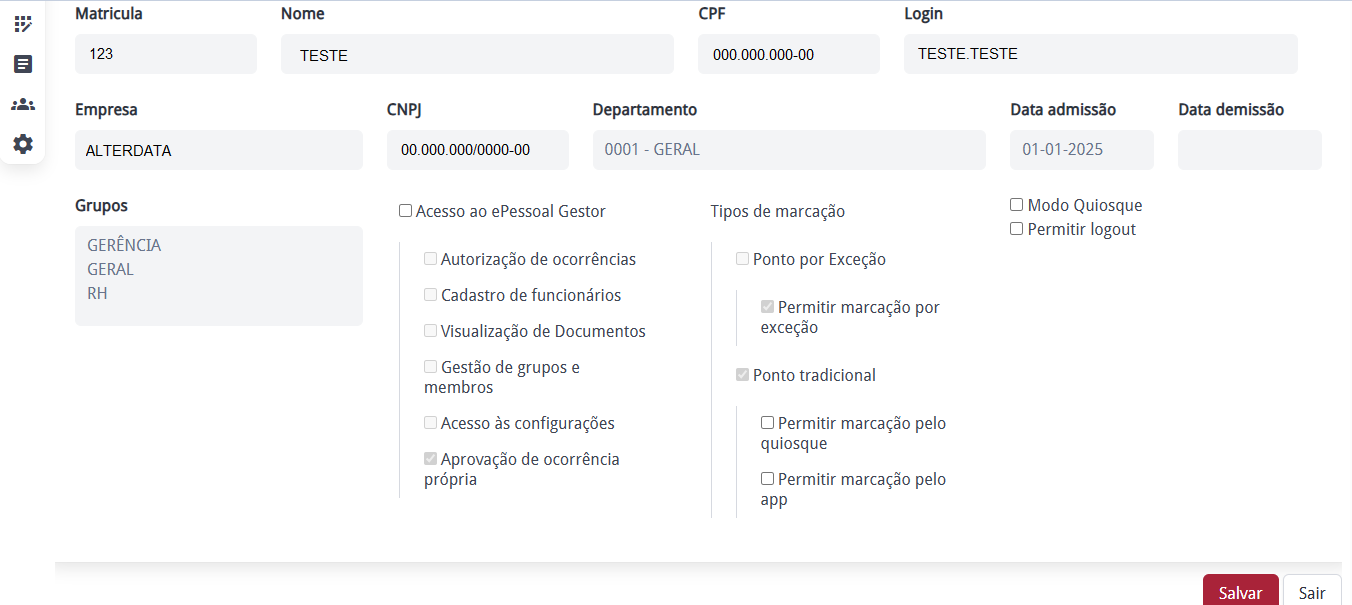The image size is (1352, 605).
Task: Open the groups people icon in sidebar
Action: pos(23,104)
